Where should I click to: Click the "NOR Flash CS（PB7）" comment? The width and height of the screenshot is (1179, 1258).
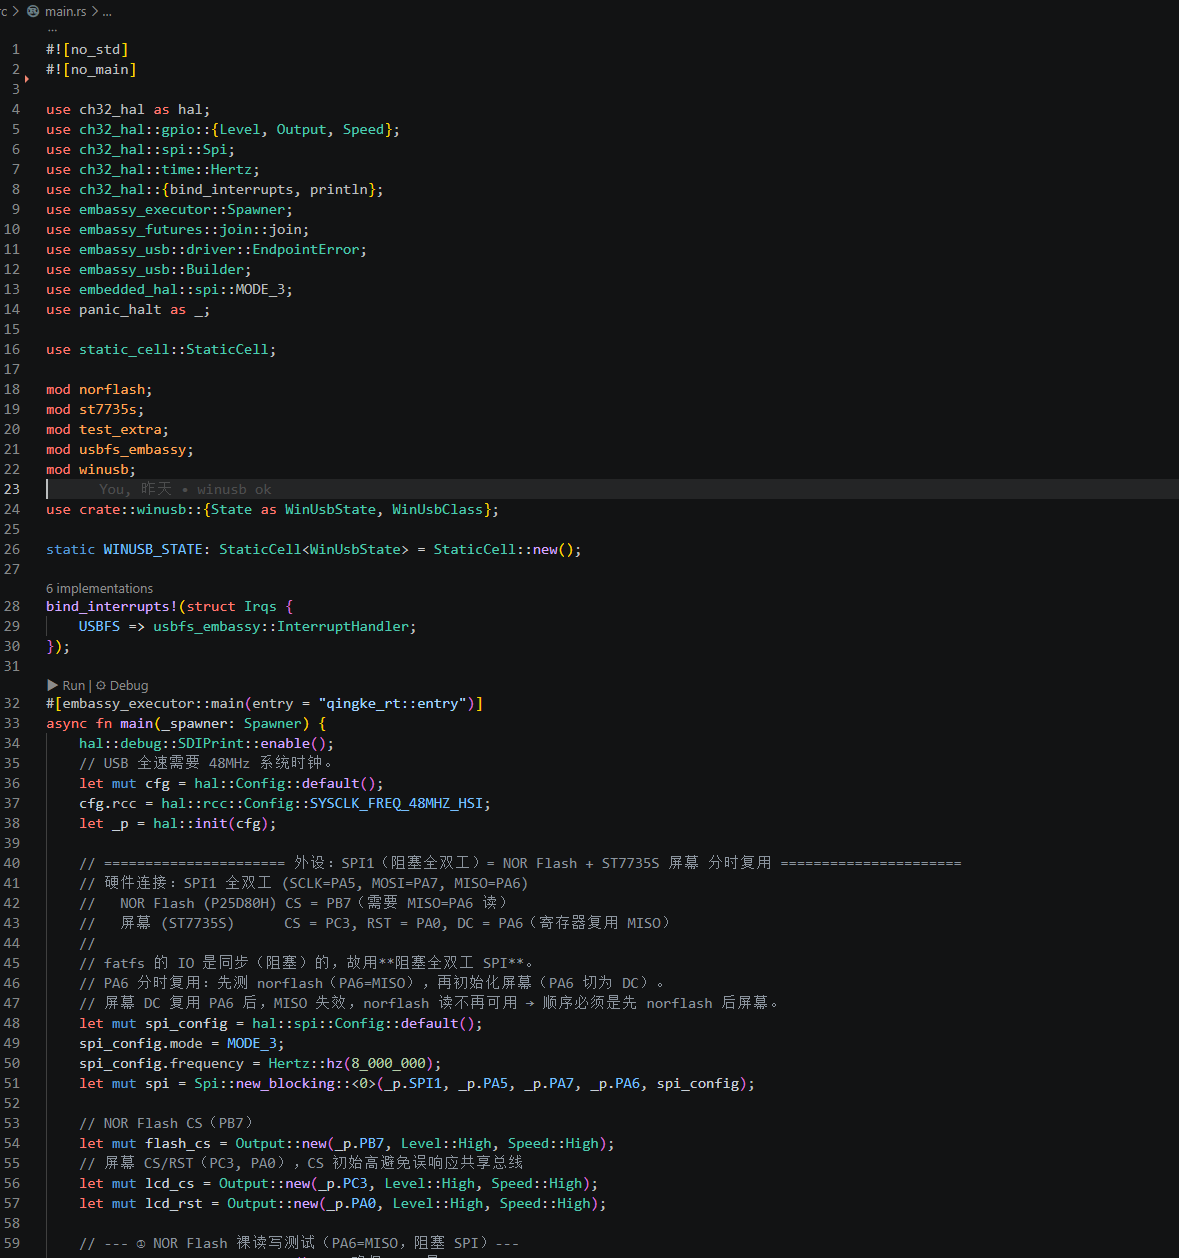click(x=166, y=1123)
